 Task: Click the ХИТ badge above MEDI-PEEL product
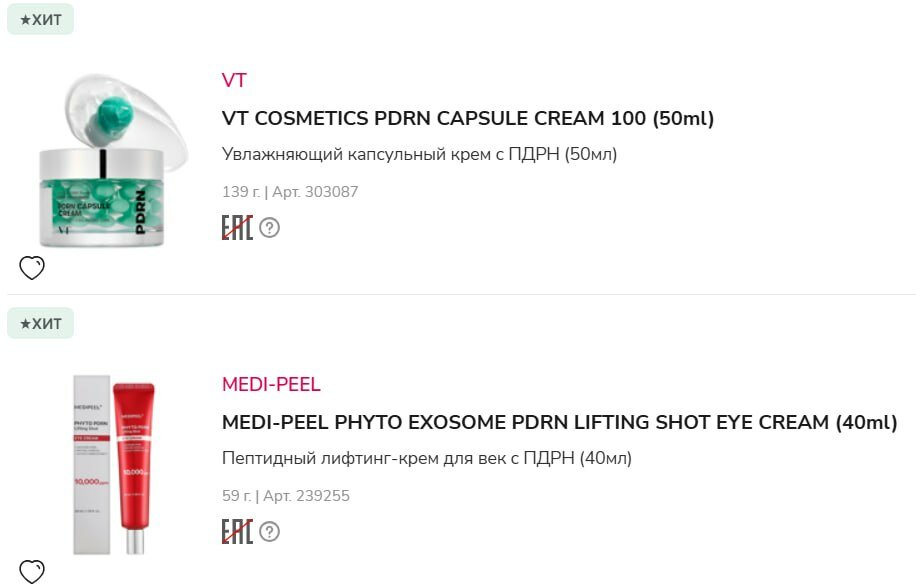[41, 323]
